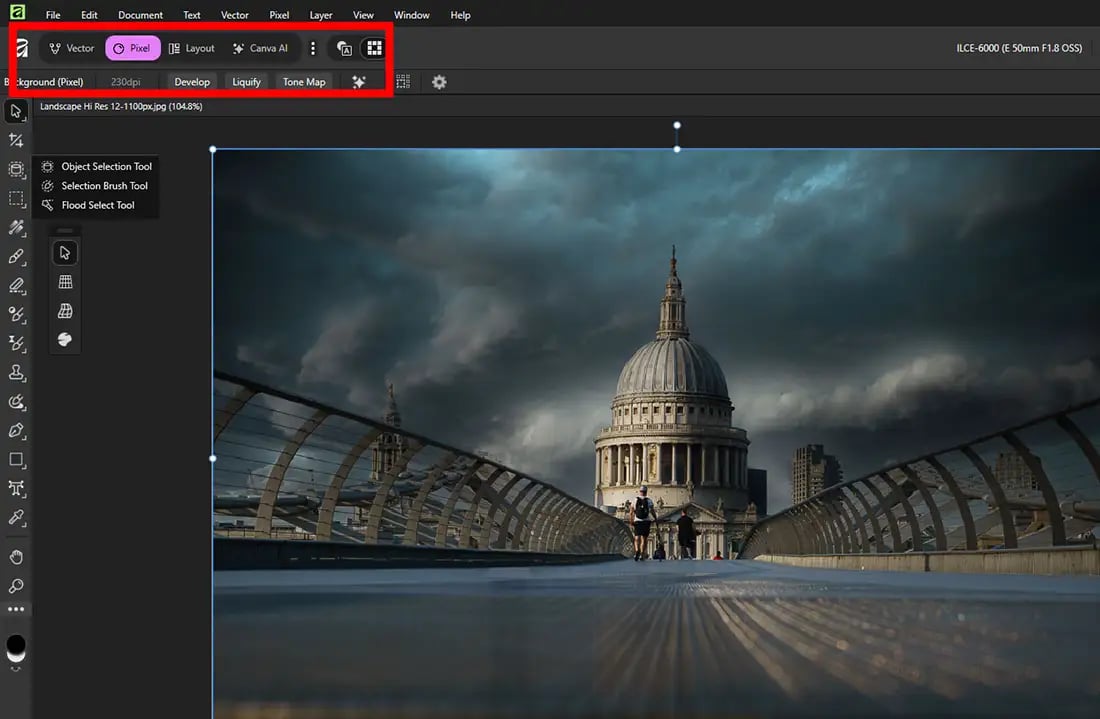This screenshot has width=1100, height=719.
Task: Click the Tone Map button
Action: tap(304, 82)
